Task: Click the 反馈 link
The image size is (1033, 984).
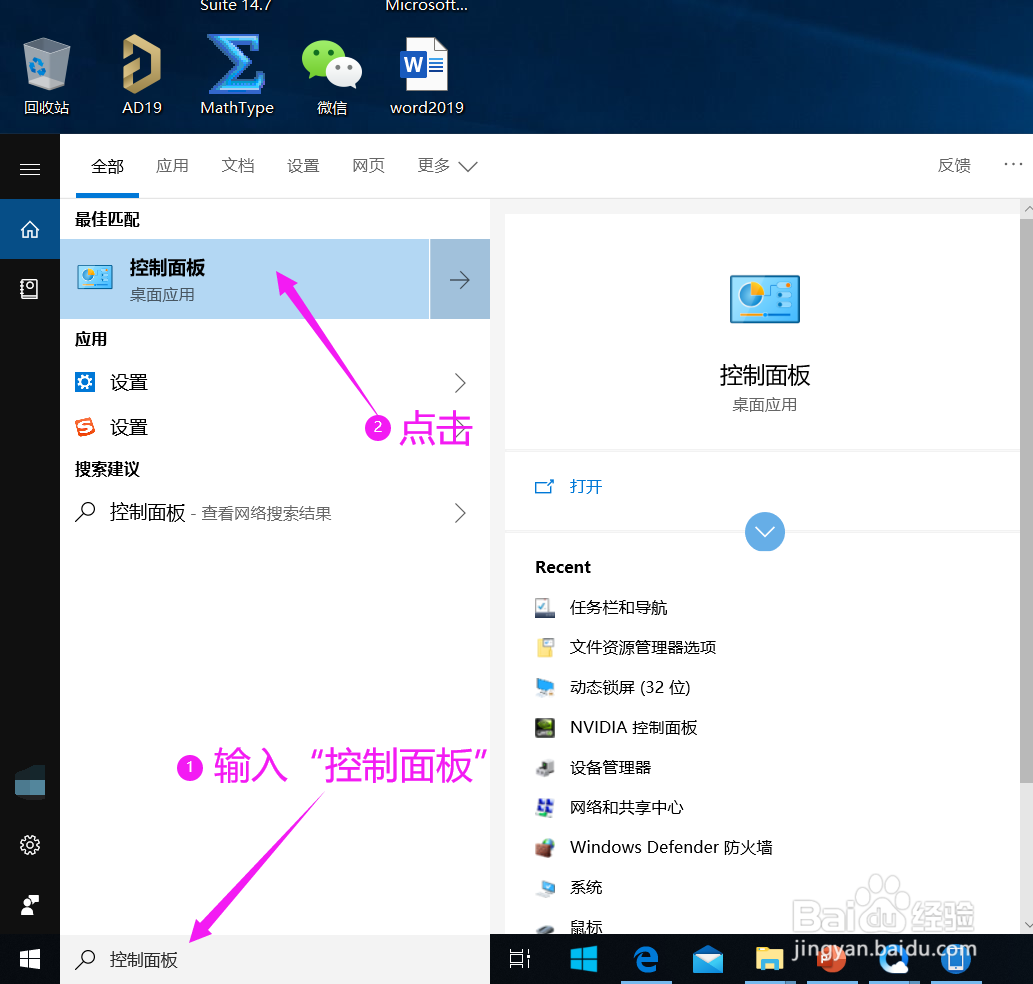Action: [953, 165]
